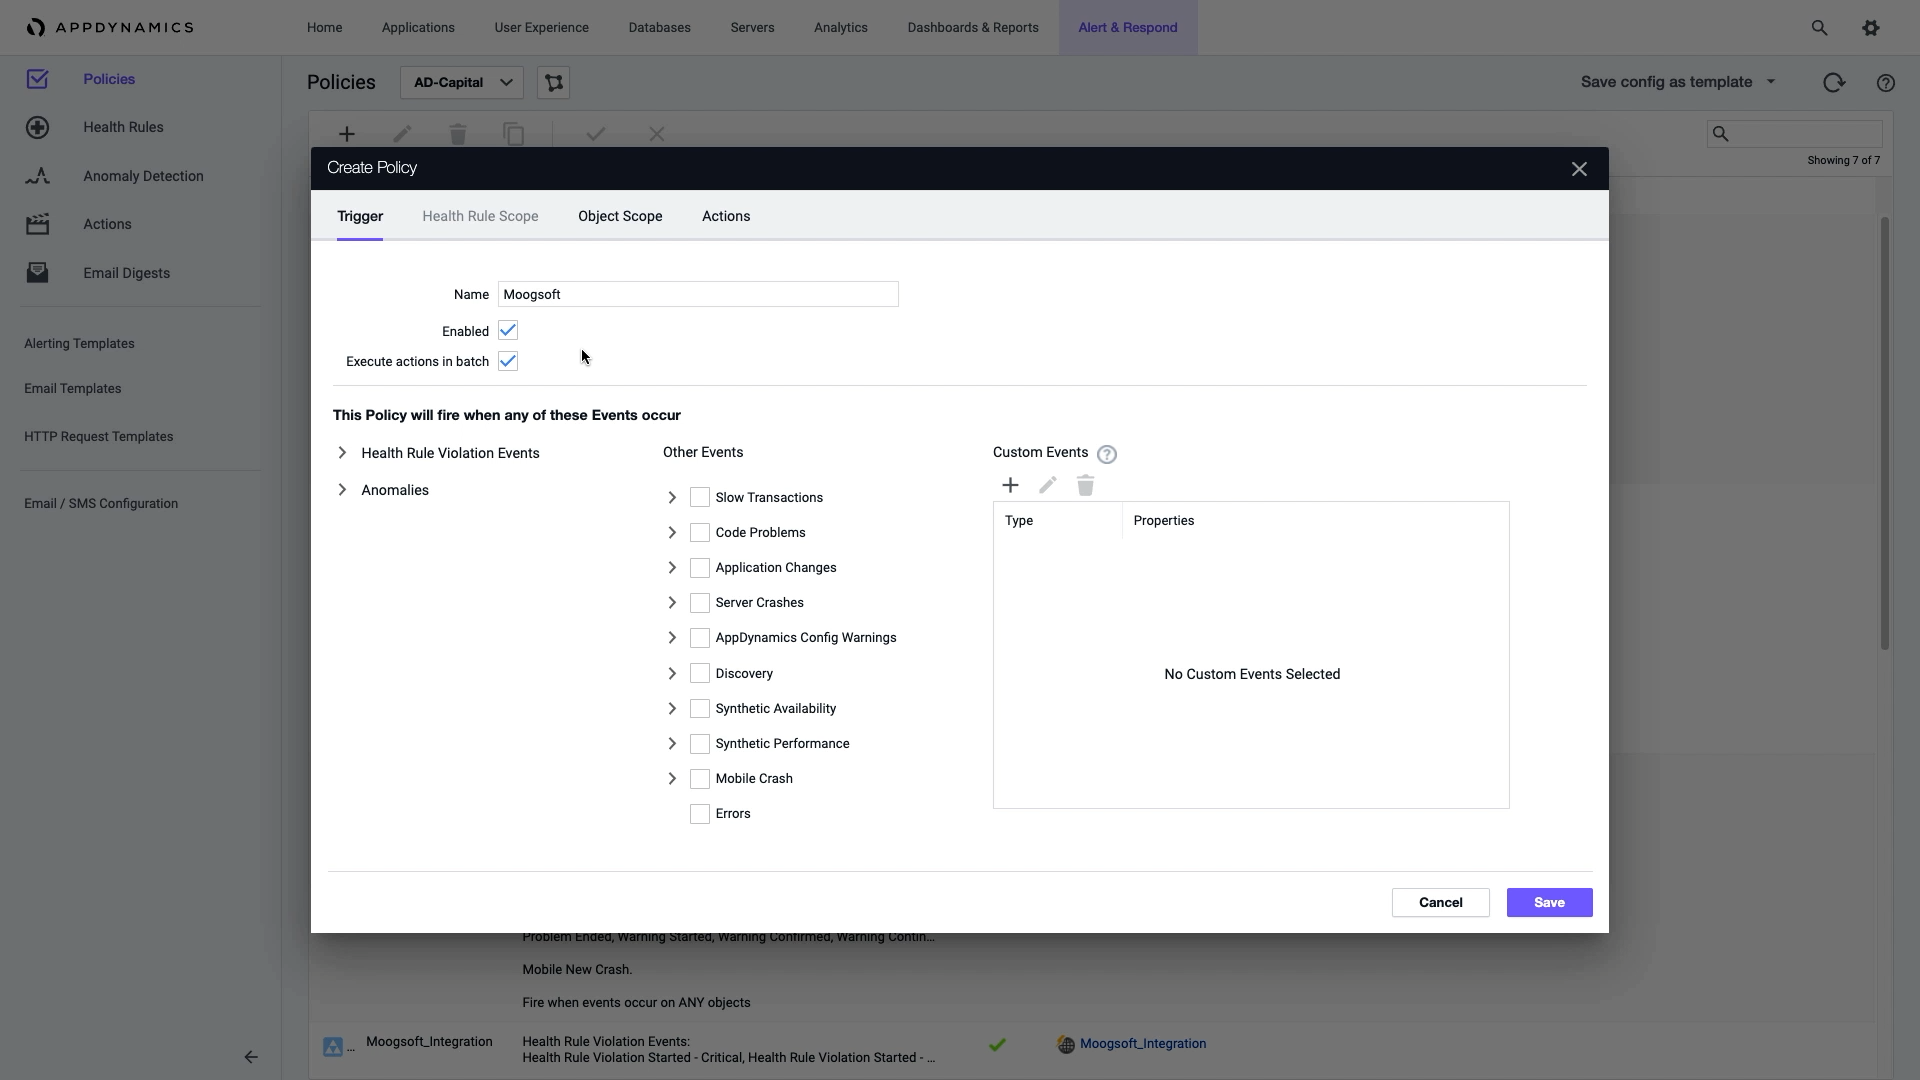This screenshot has height=1080, width=1920.
Task: Click the application flow map icon beside AD-Capital
Action: tap(554, 83)
